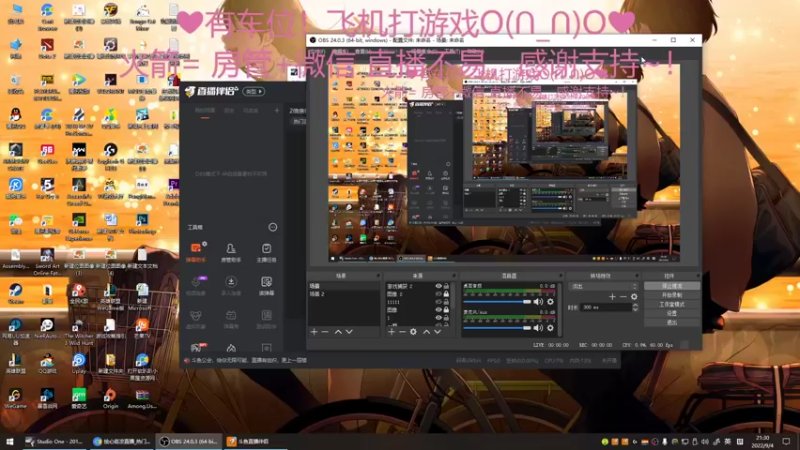Screen dimensions: 800x450
Task: Select the NieR:Automata desktop icon
Action: click(47, 329)
